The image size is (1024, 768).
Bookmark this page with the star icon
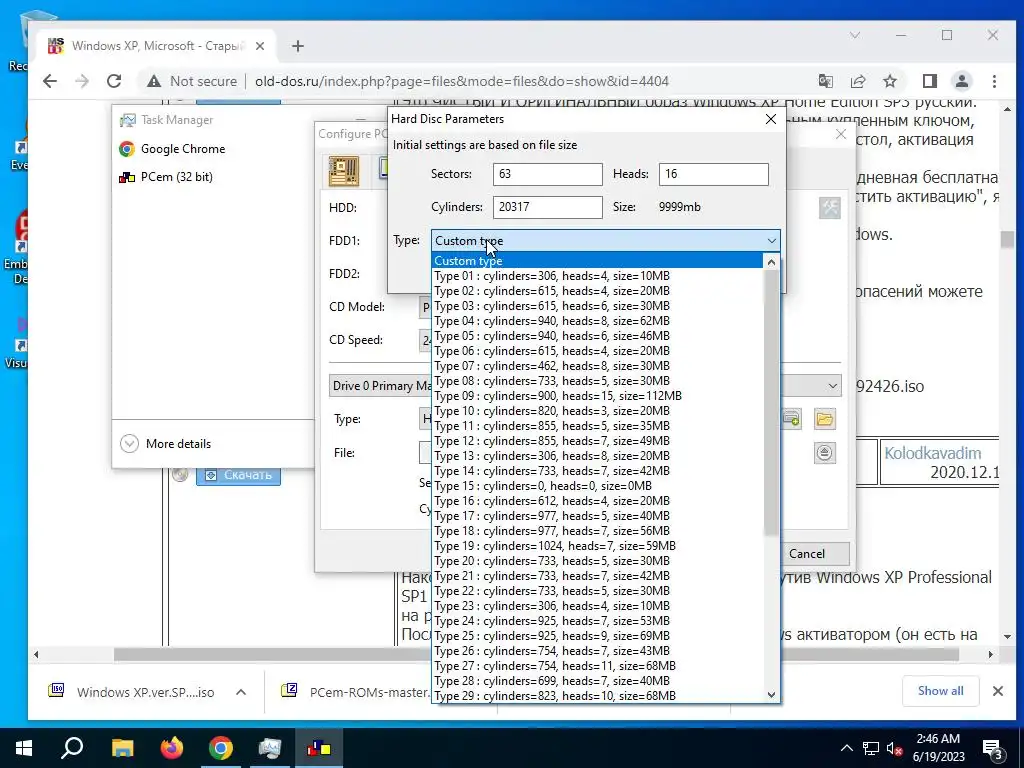889,81
